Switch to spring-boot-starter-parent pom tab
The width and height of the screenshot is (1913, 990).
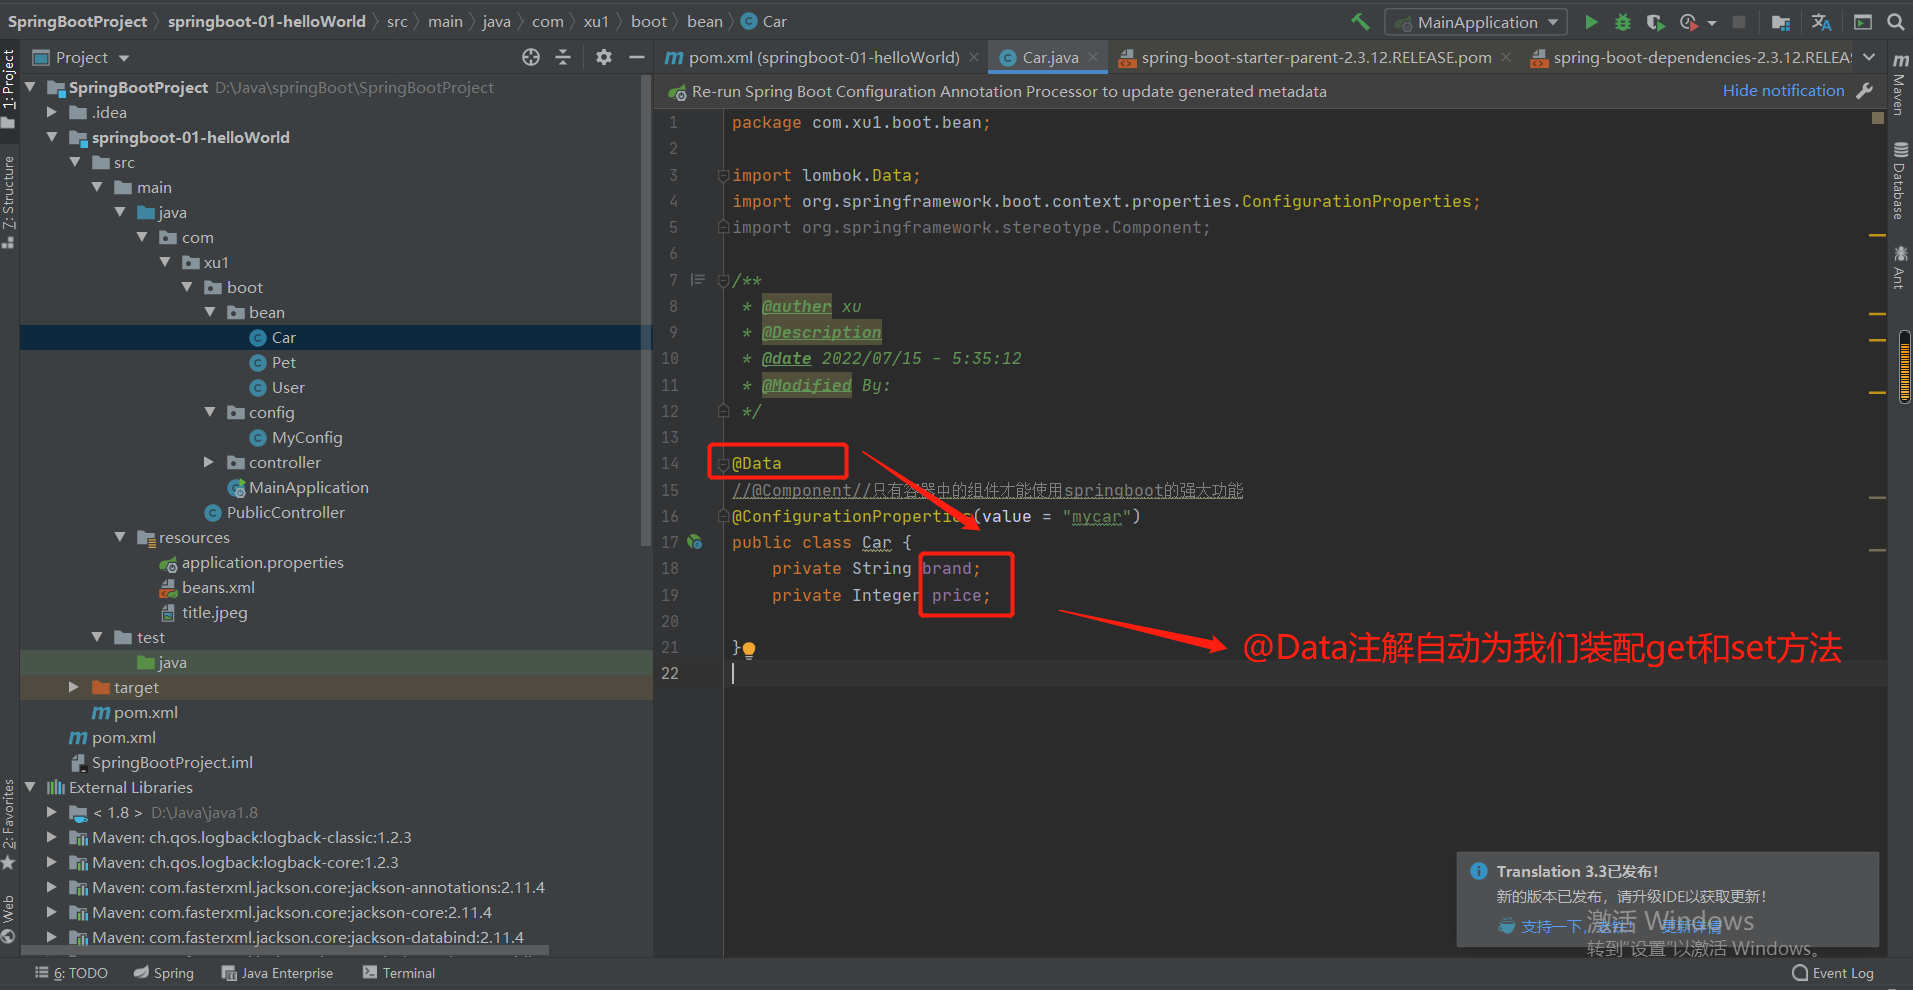[1316, 57]
